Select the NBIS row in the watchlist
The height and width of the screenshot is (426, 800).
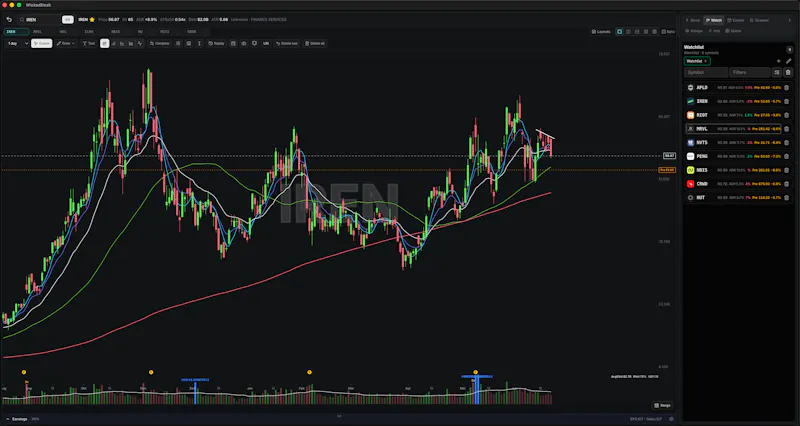(738, 170)
